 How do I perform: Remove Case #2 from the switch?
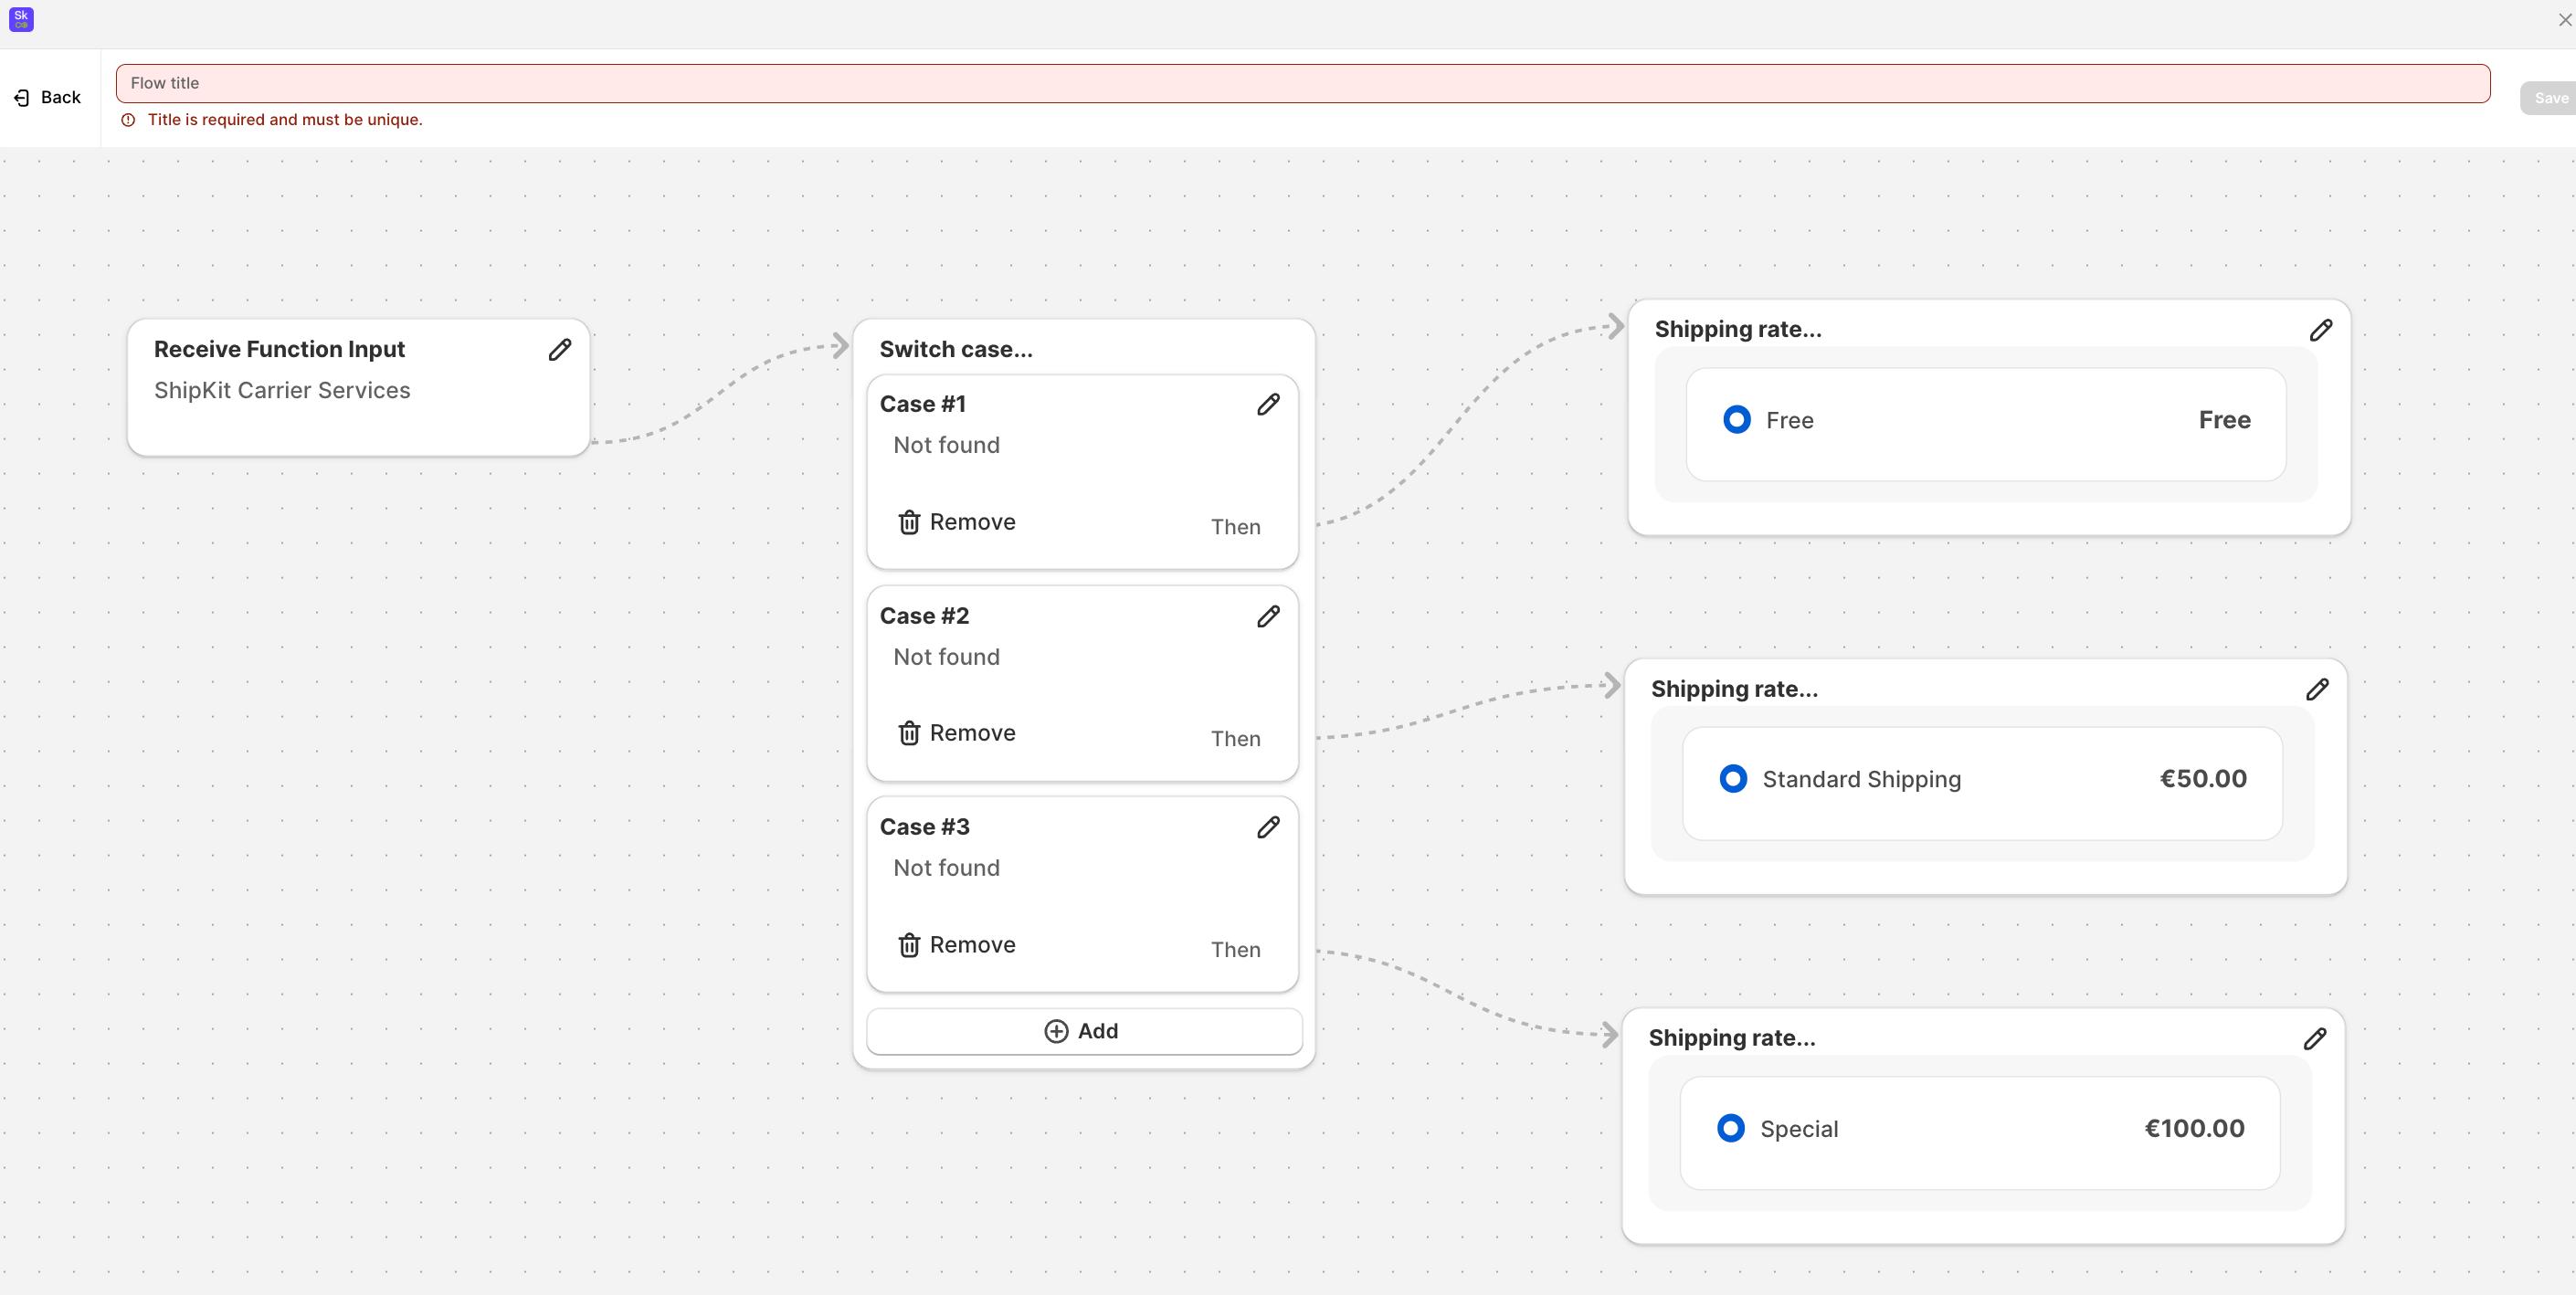[x=957, y=733]
